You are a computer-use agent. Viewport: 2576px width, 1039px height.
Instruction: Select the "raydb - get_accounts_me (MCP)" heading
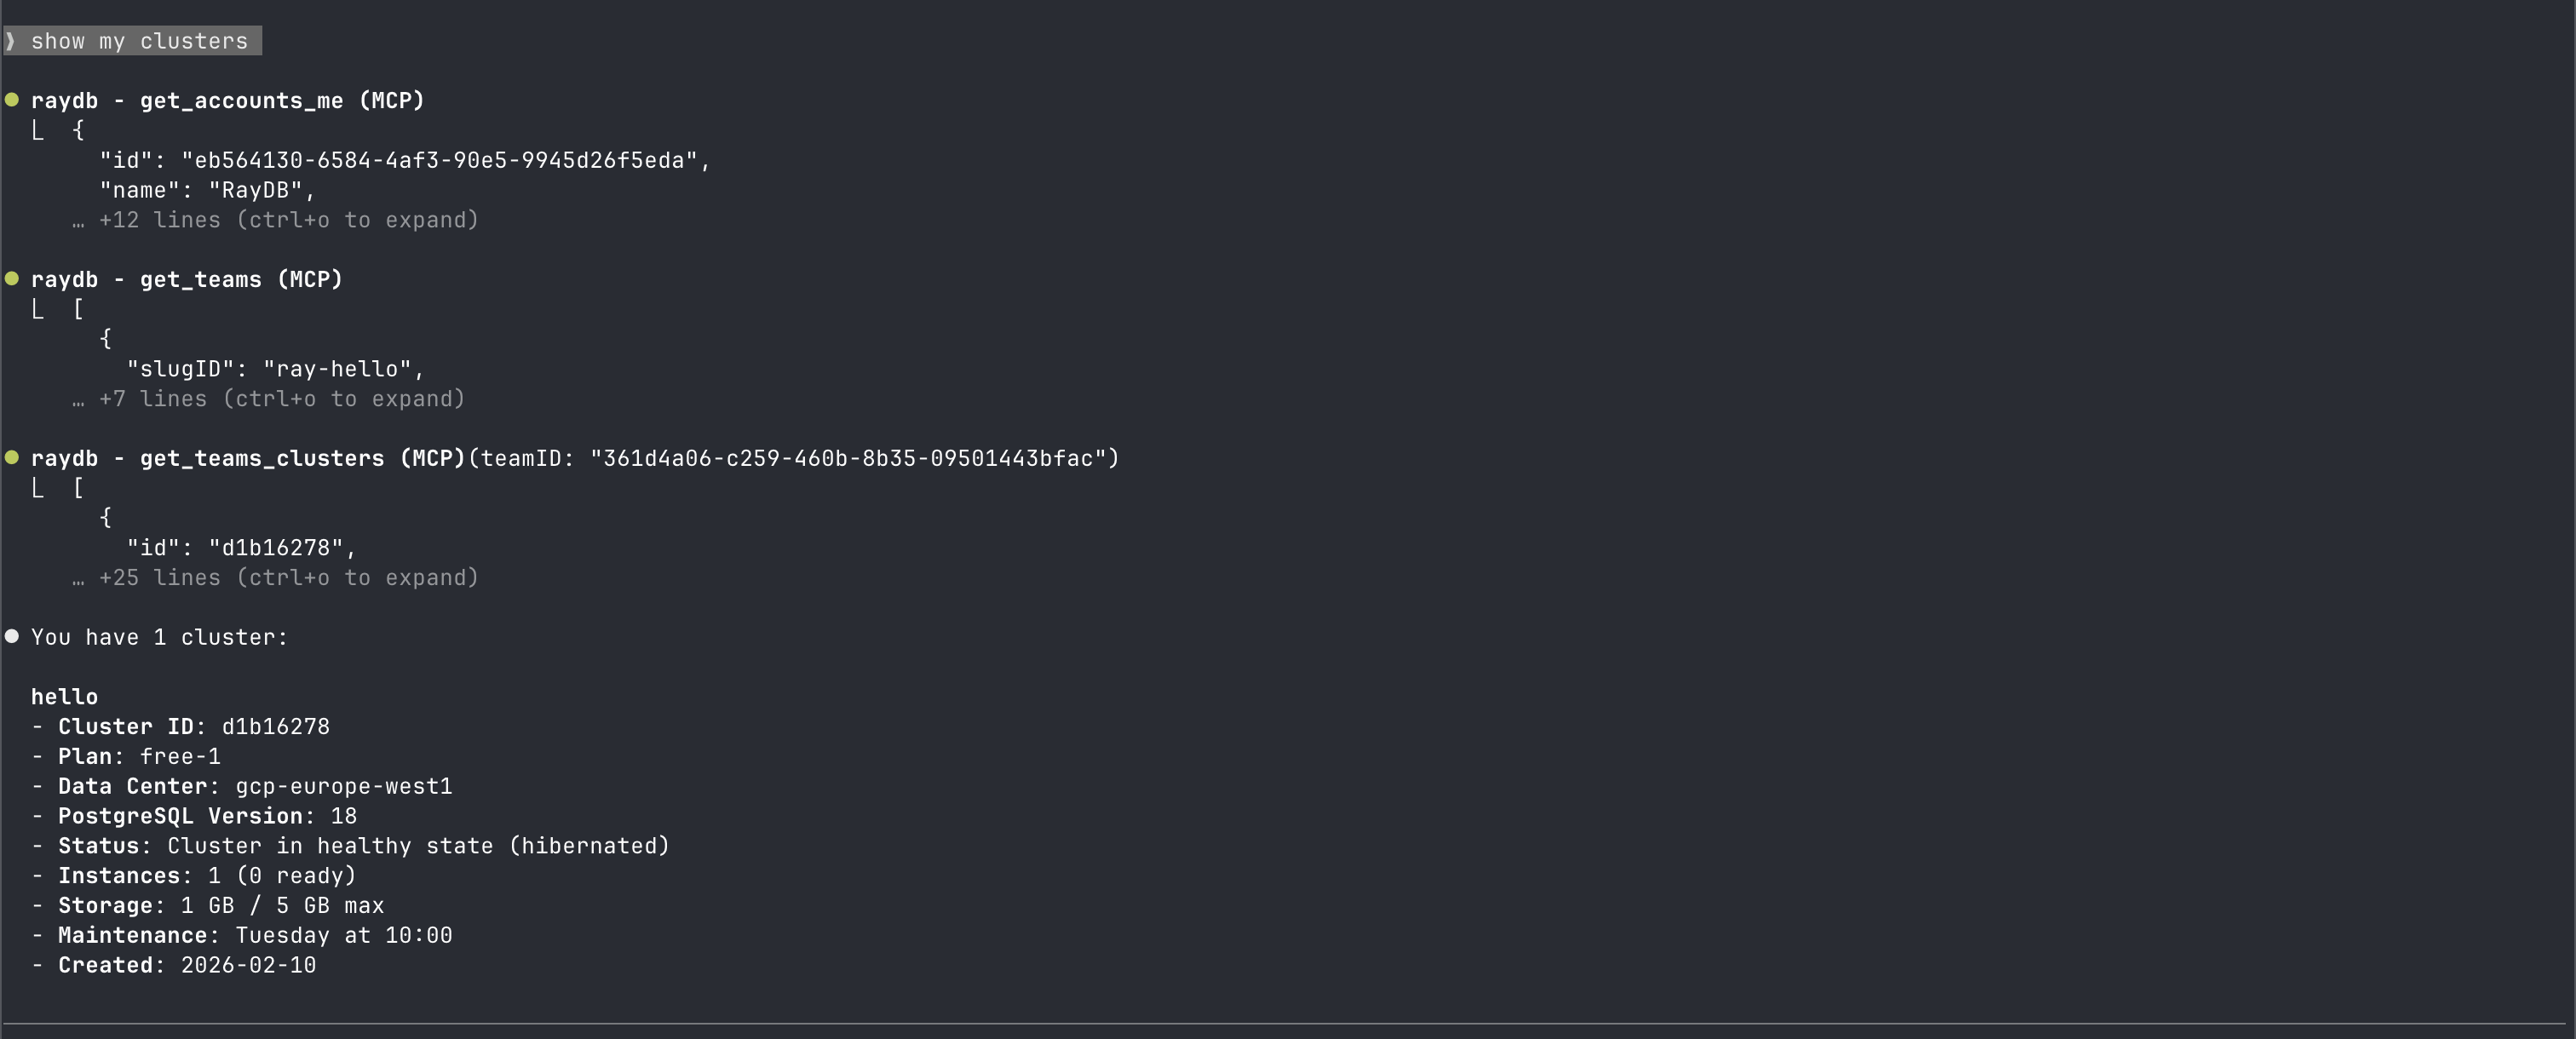[227, 101]
